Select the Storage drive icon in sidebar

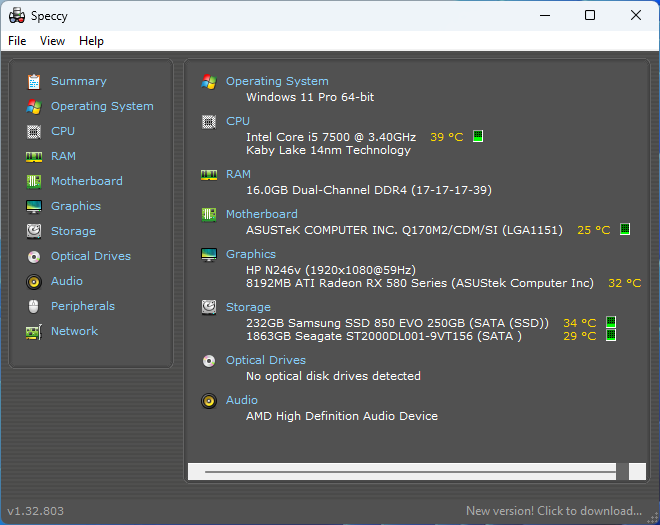click(34, 231)
